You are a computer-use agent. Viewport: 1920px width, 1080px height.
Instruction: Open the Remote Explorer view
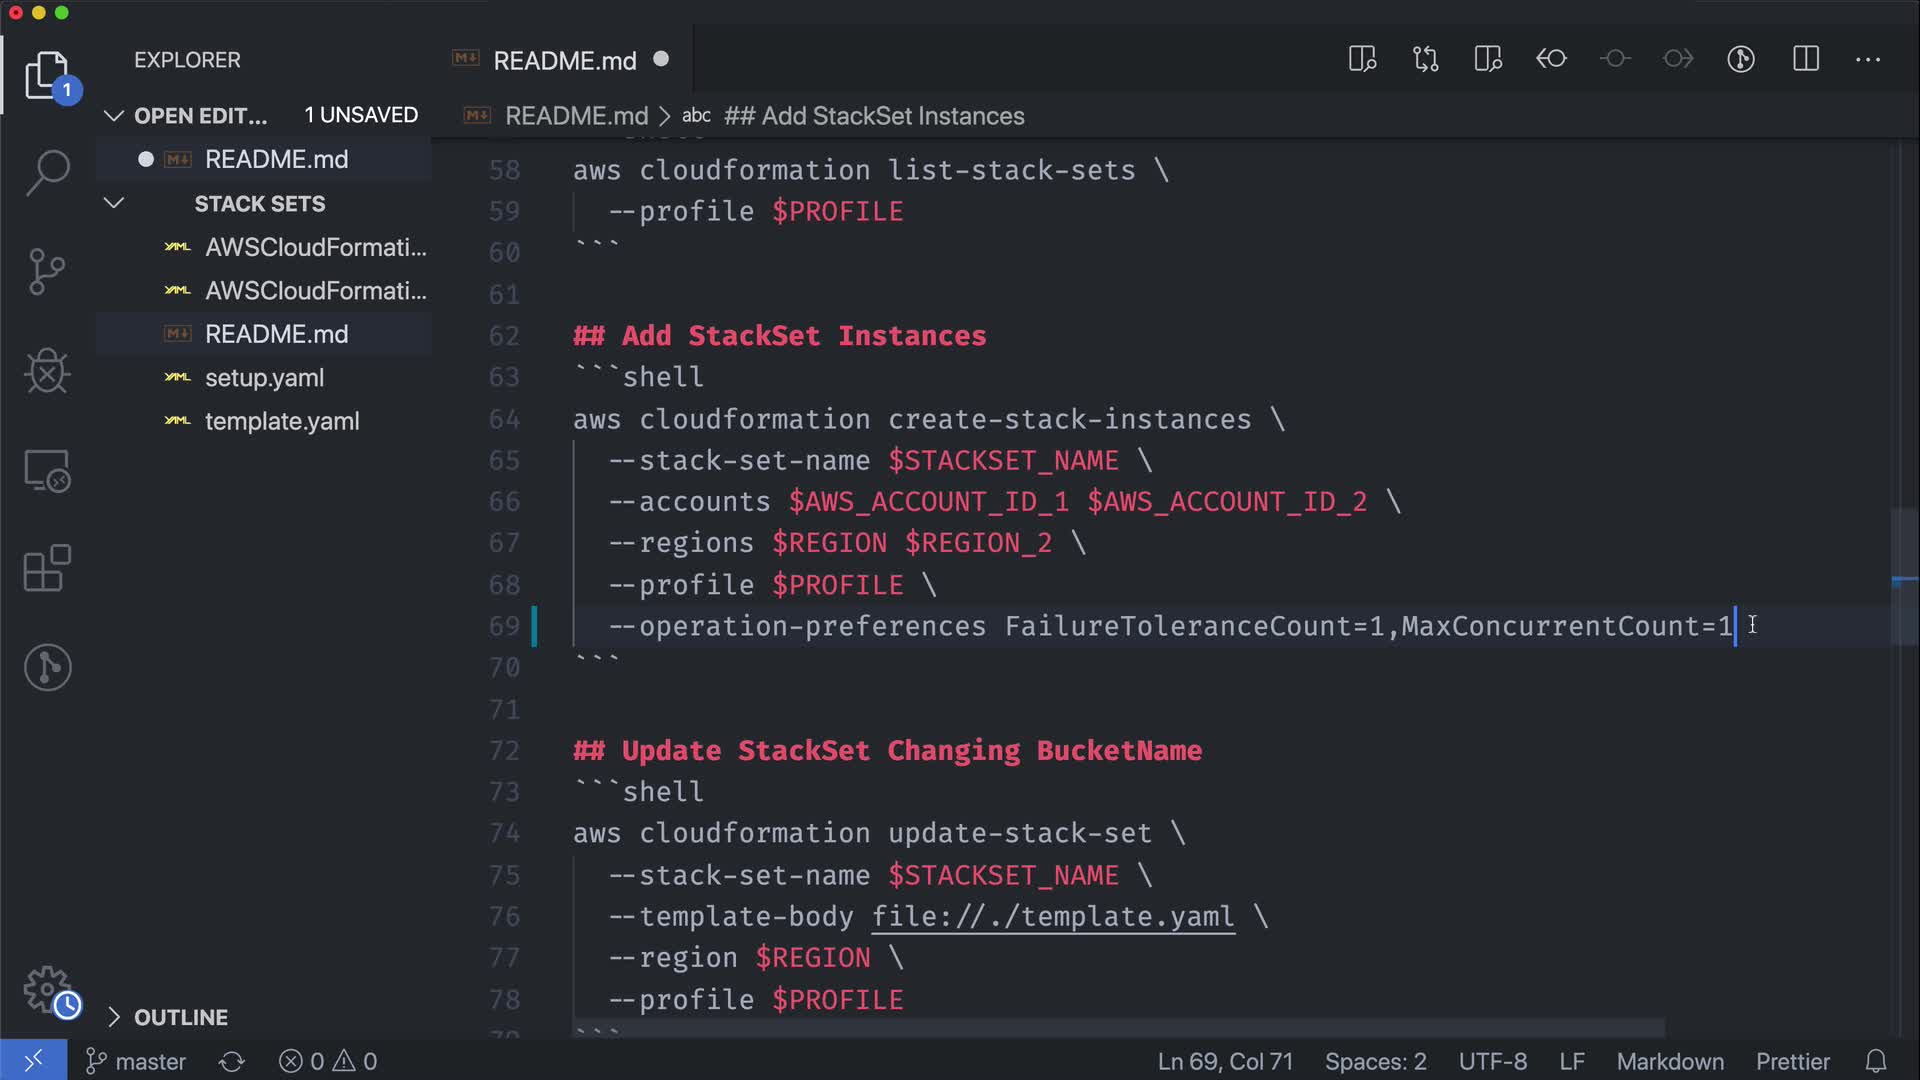coord(47,470)
